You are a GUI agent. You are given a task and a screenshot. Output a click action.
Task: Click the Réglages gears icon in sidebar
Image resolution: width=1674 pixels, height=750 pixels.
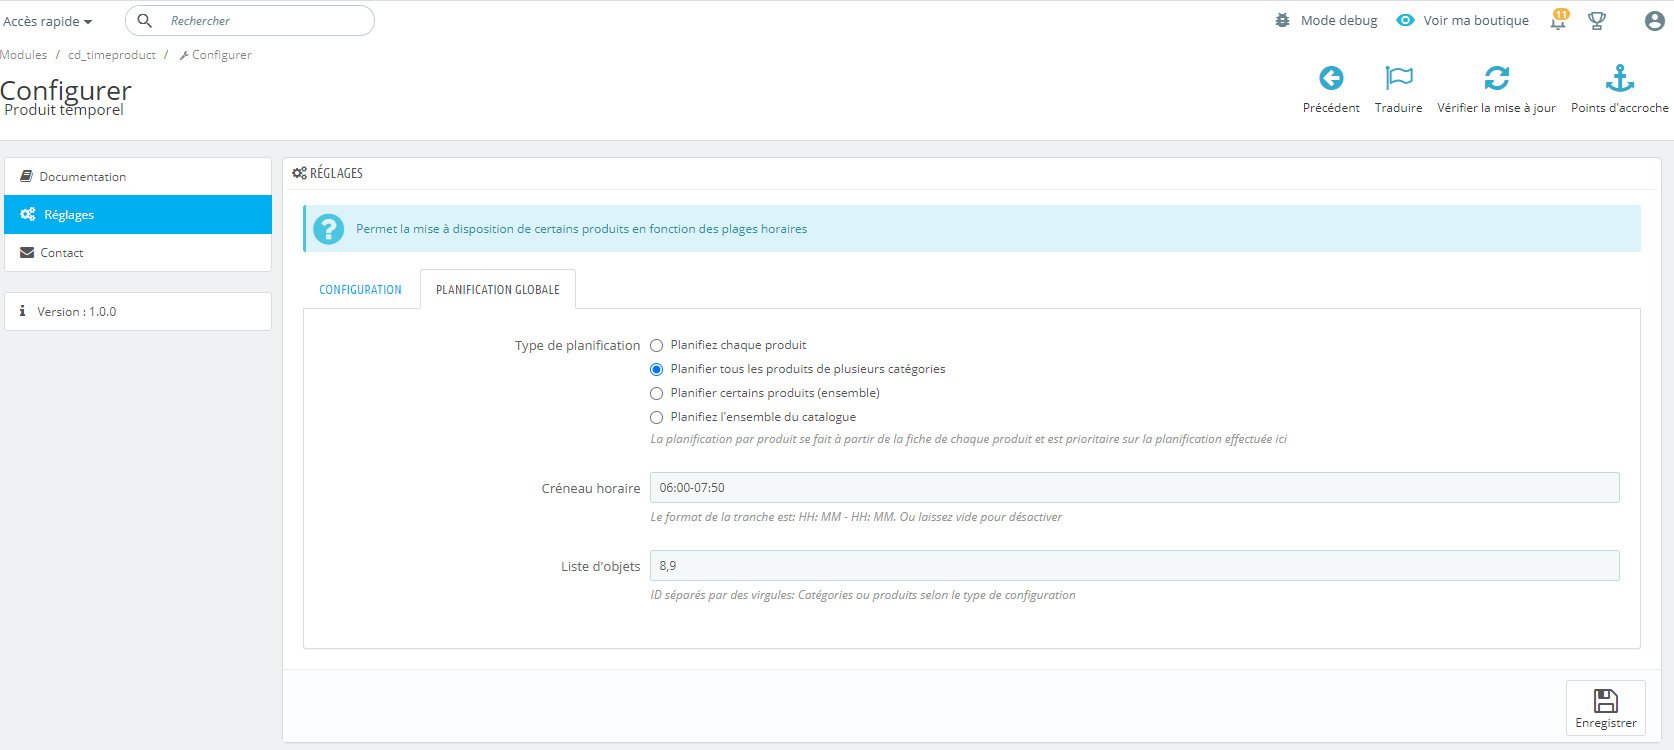click(28, 215)
